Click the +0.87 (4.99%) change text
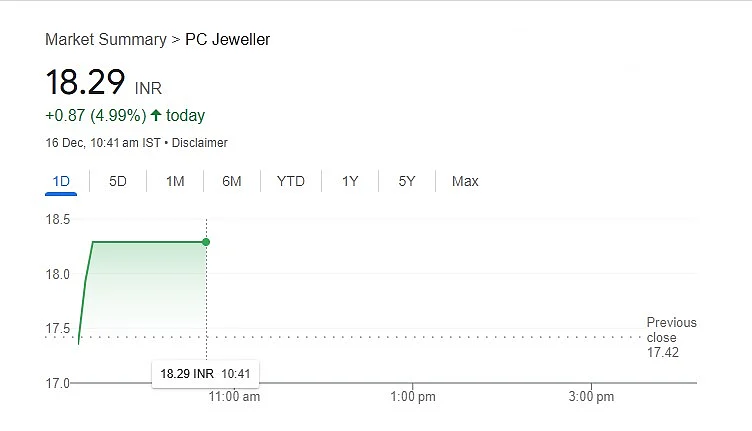The width and height of the screenshot is (752, 431). point(95,116)
